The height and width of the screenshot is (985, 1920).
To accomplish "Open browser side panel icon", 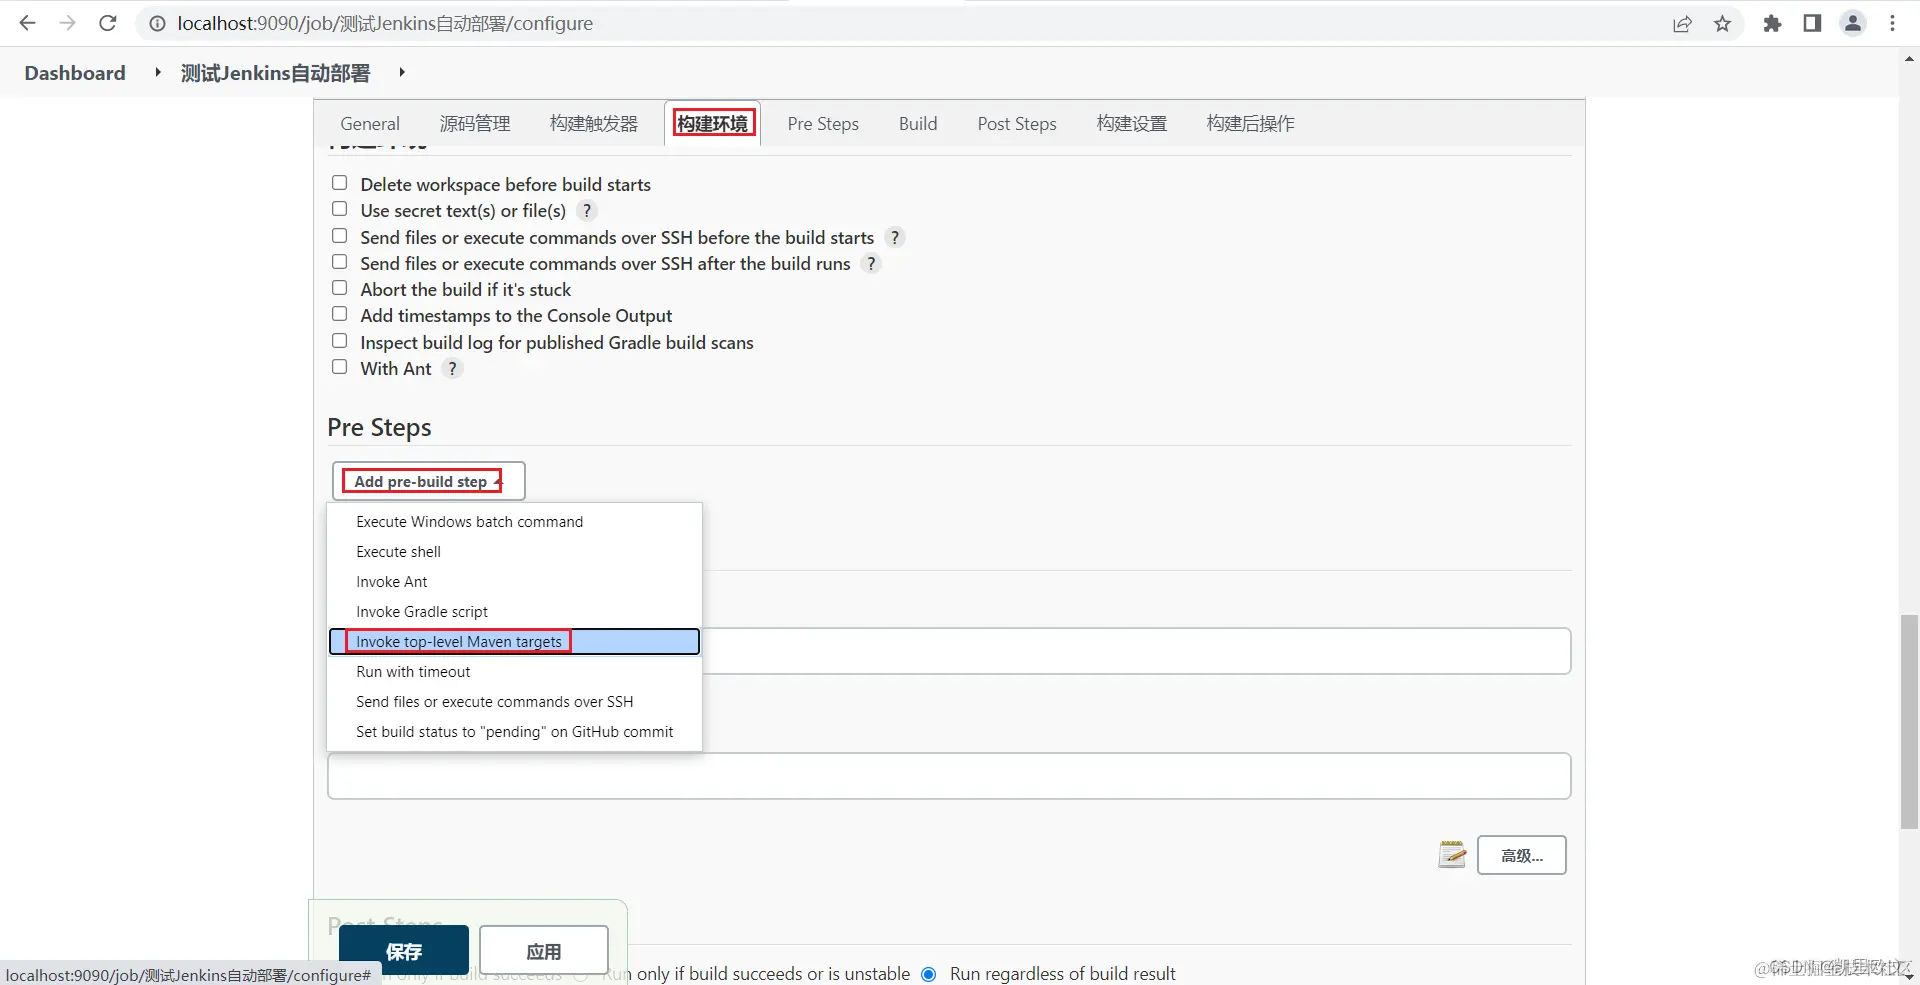I will tap(1812, 24).
